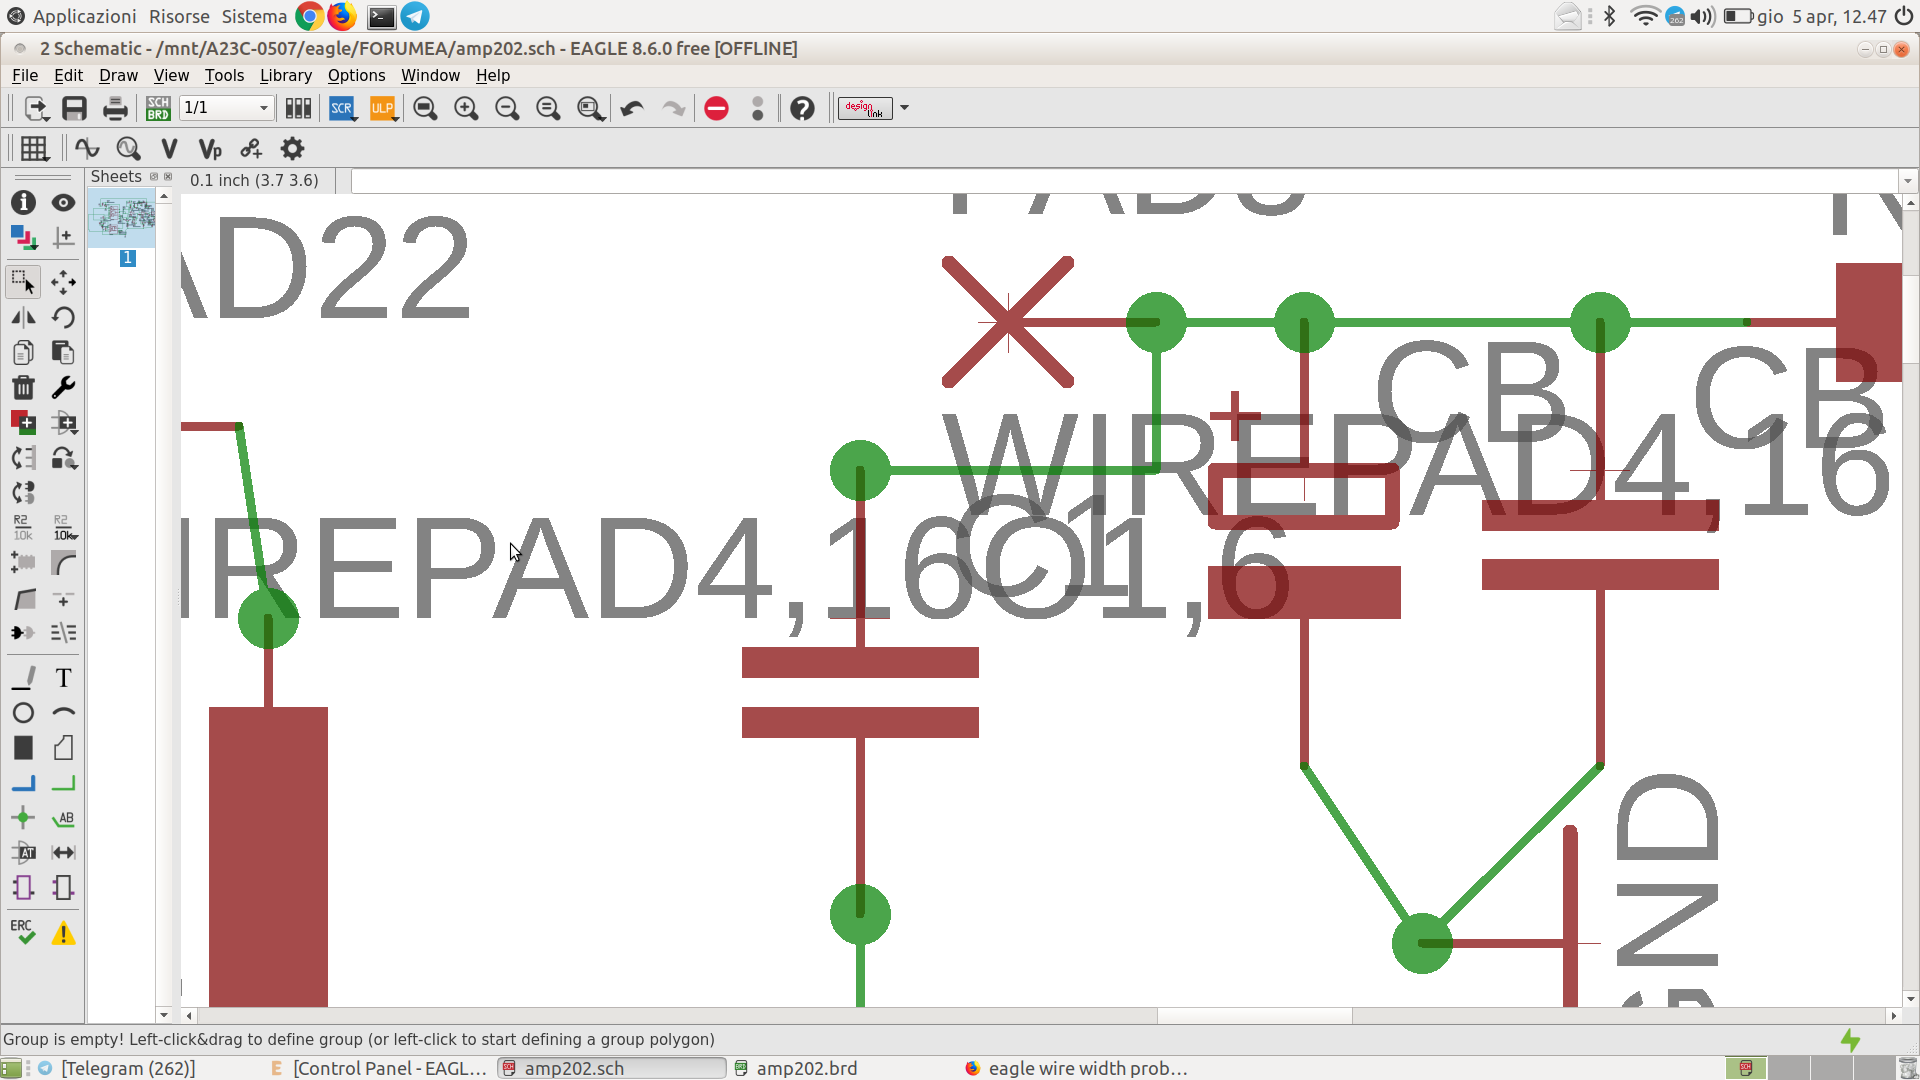Run script with SCR icon
The image size is (1920, 1080).
(342, 108)
